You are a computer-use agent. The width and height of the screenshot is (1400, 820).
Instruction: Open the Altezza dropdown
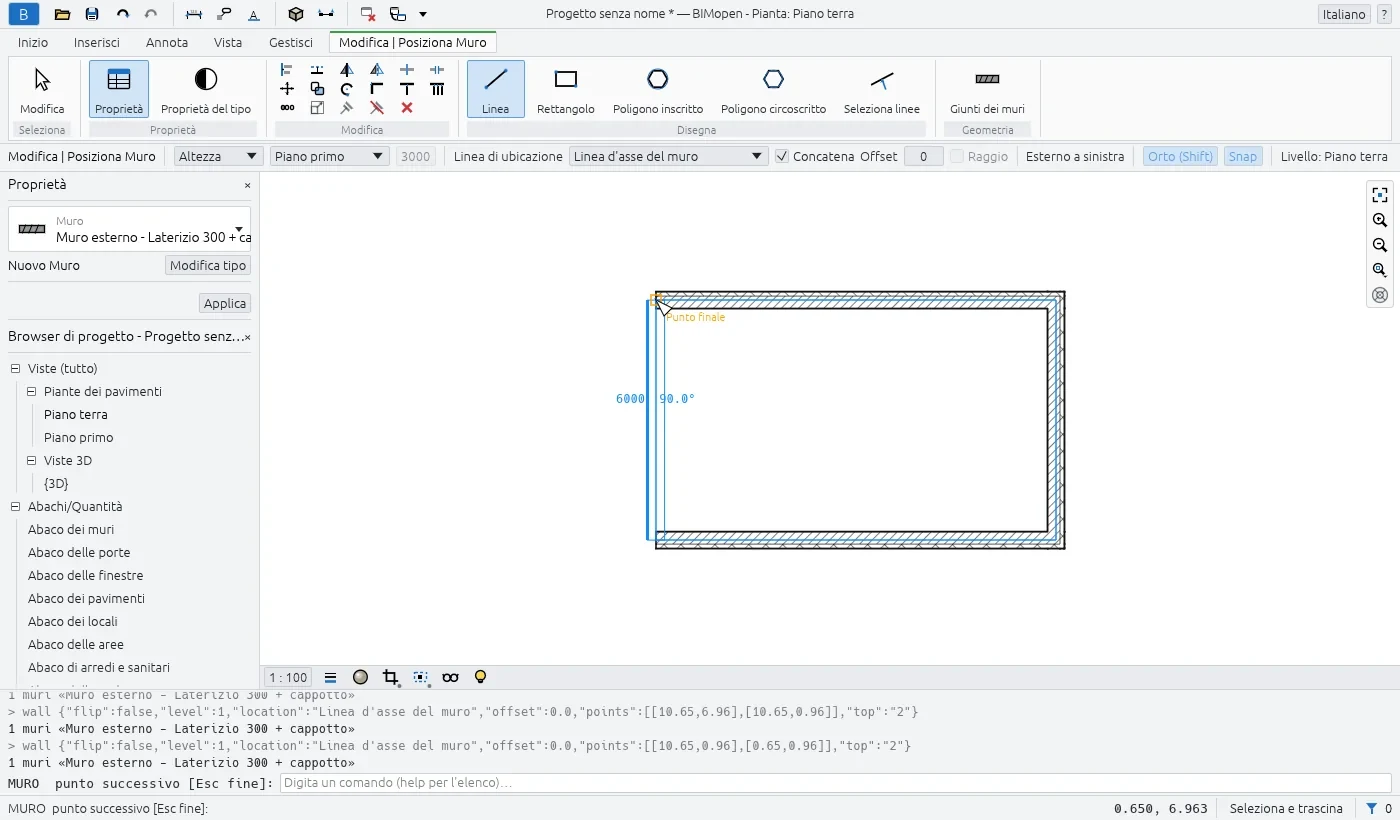218,156
